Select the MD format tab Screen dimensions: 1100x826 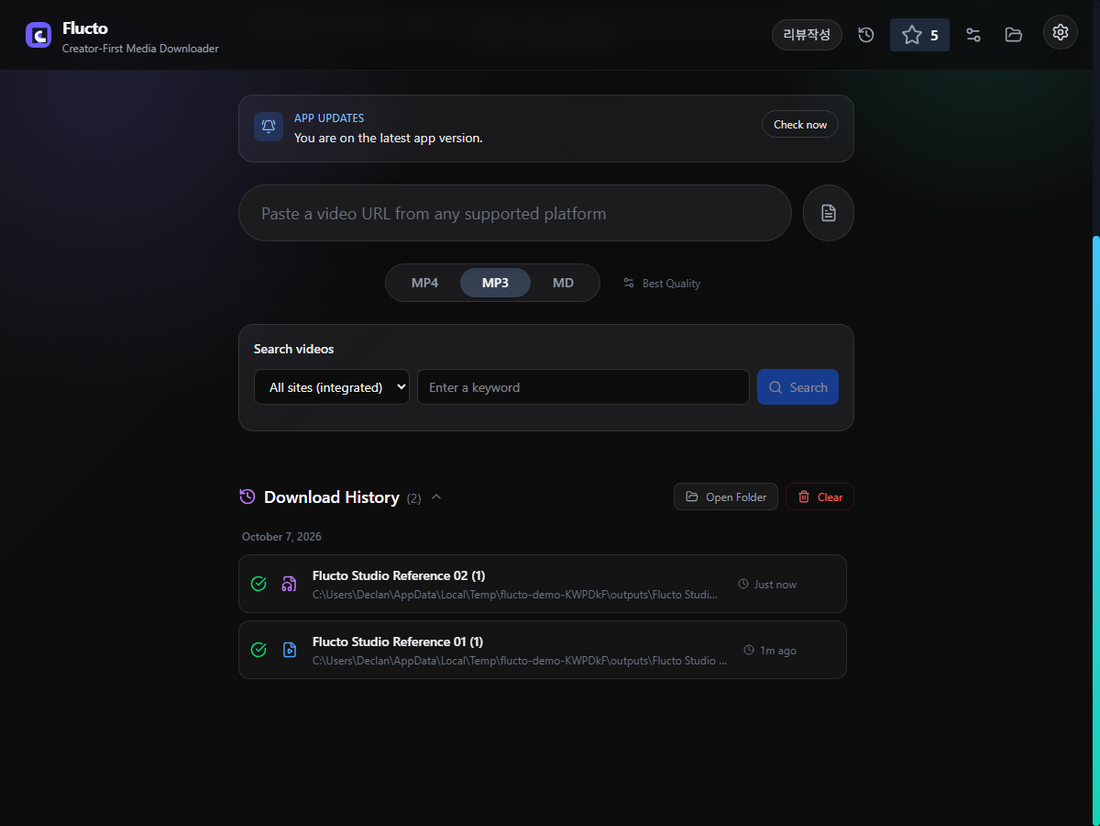click(563, 283)
